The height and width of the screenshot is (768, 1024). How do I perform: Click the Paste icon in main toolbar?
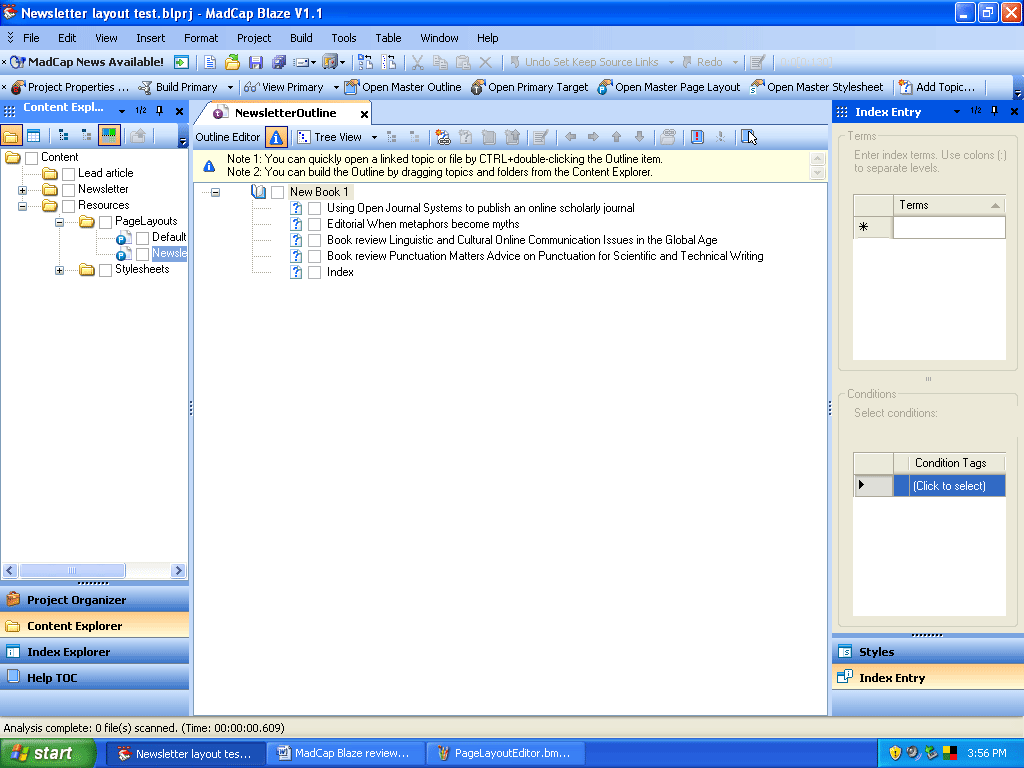coord(463,62)
